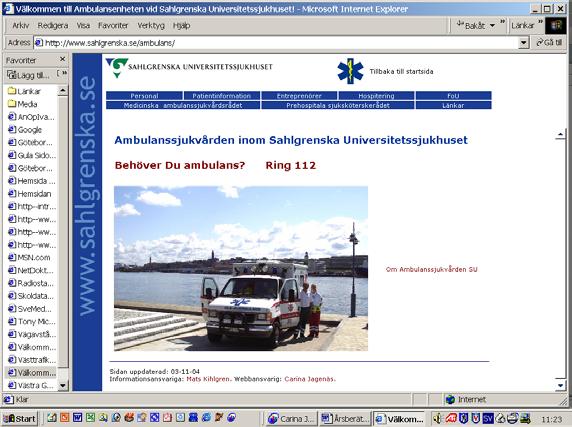Follow the Om Ambulanssjukvården SU link
Screen dimensions: 572x427
(x=432, y=269)
